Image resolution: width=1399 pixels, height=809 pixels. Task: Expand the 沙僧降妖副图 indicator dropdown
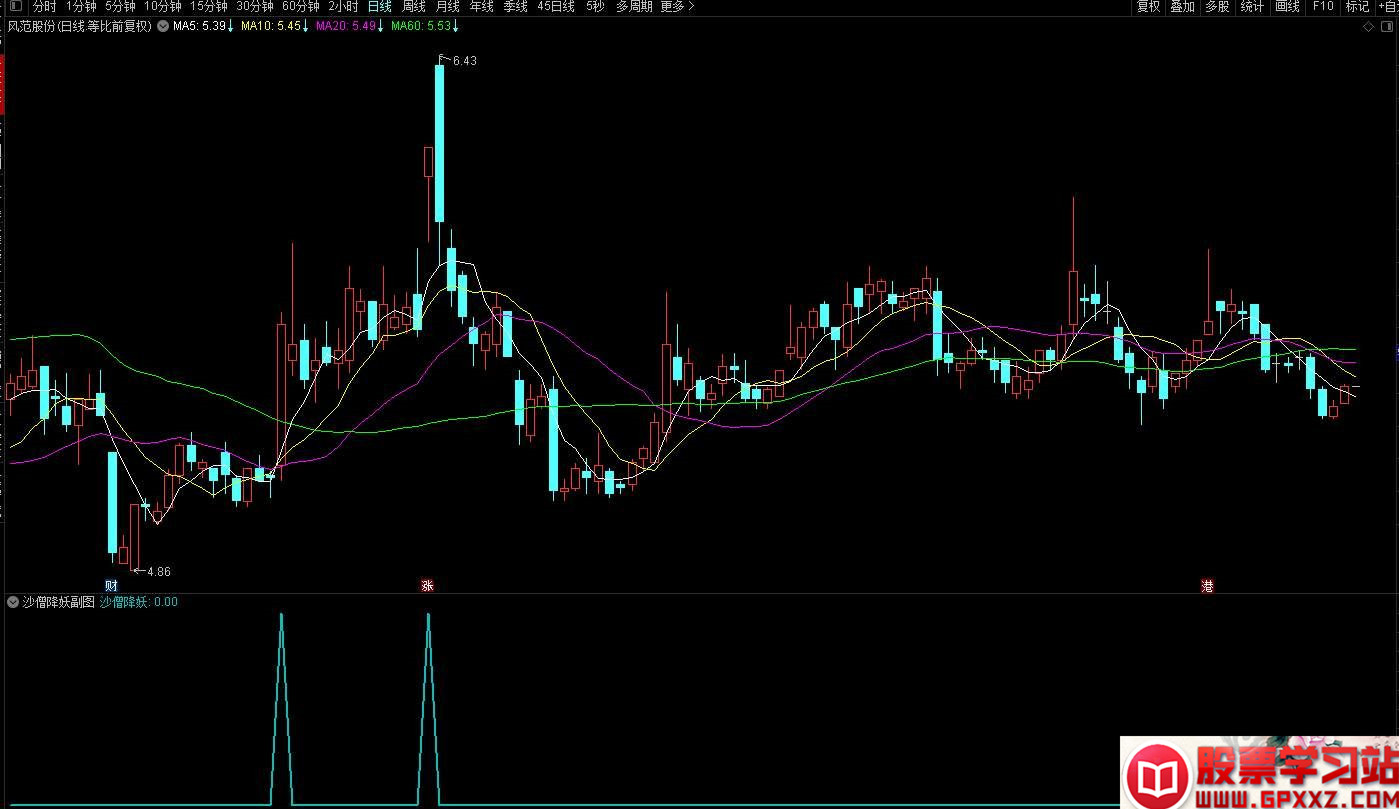tap(13, 602)
